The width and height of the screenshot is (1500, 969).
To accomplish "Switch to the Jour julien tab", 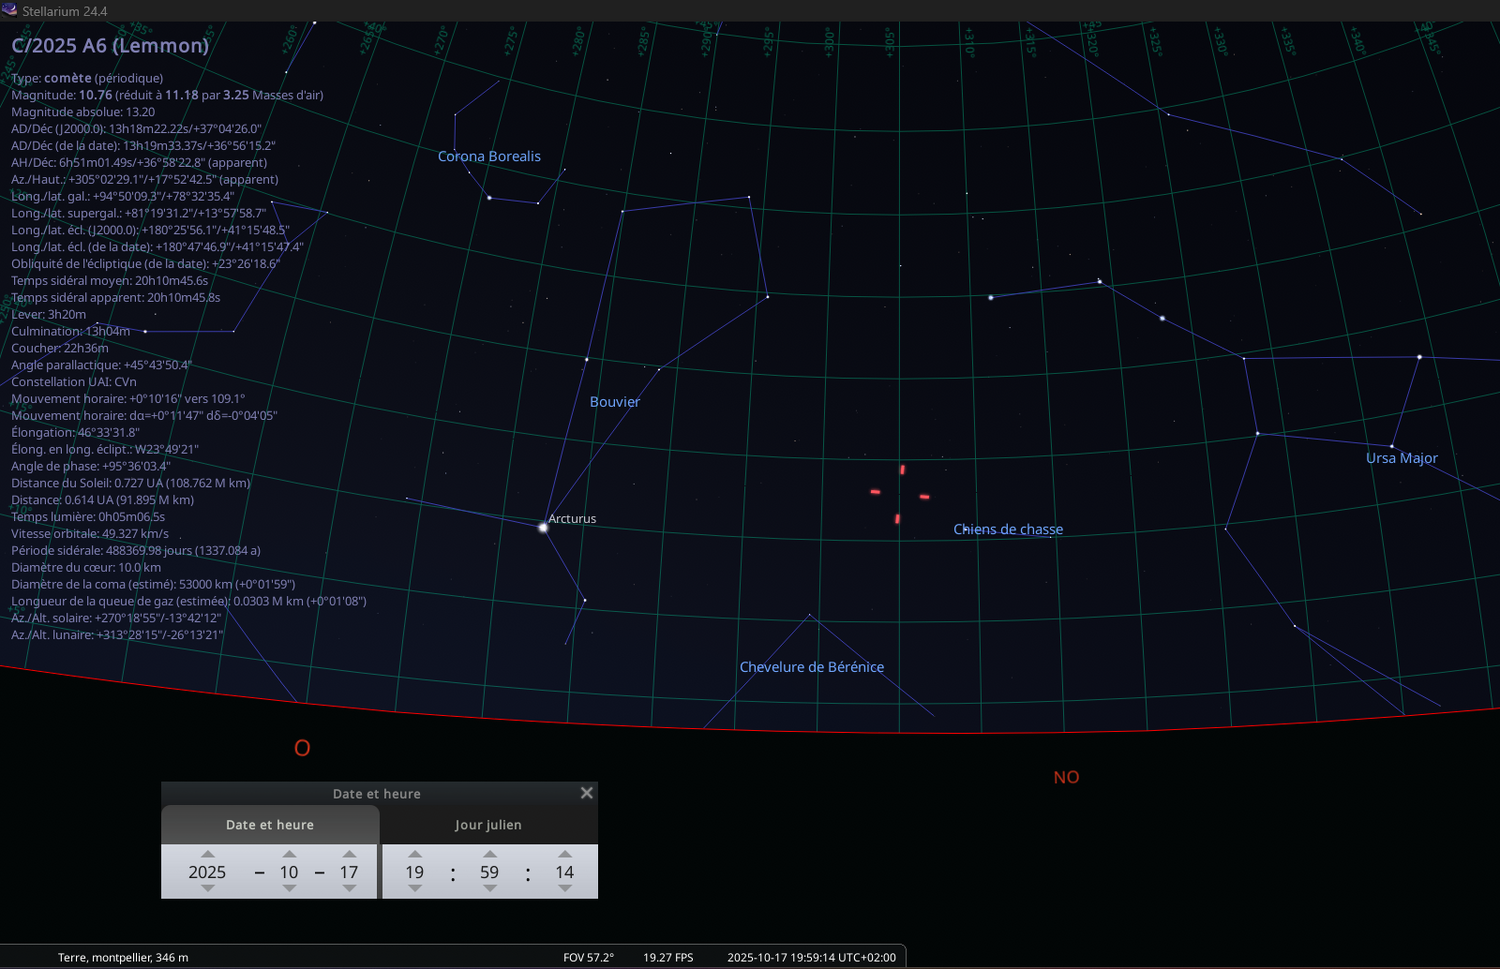I will pyautogui.click(x=489, y=825).
